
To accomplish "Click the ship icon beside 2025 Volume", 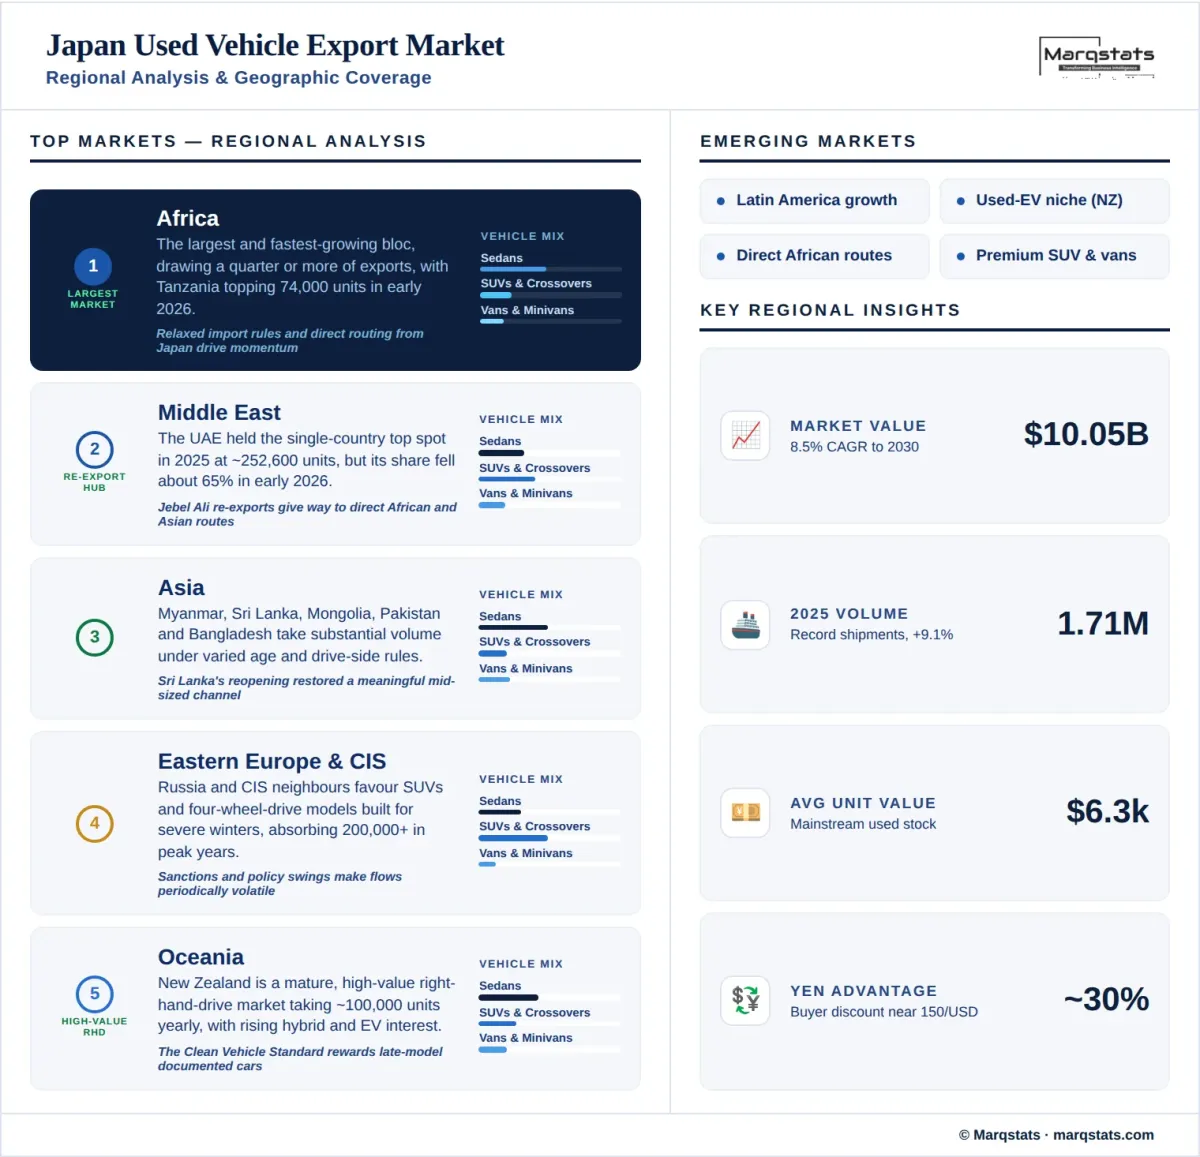I will tap(745, 624).
